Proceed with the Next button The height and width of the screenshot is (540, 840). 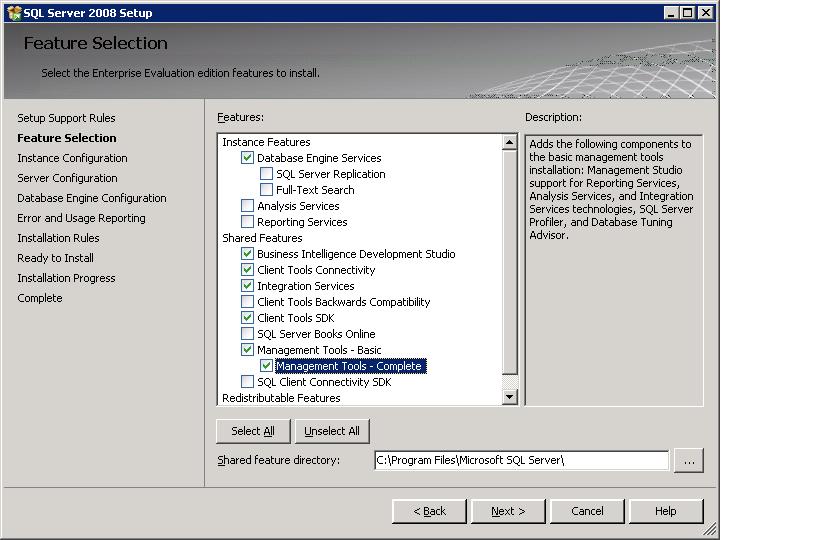508,511
